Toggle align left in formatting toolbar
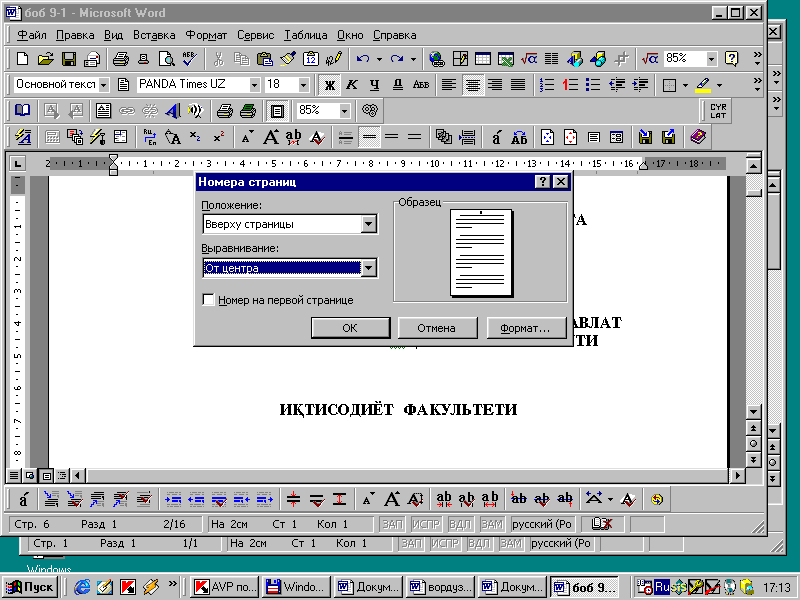 point(449,85)
